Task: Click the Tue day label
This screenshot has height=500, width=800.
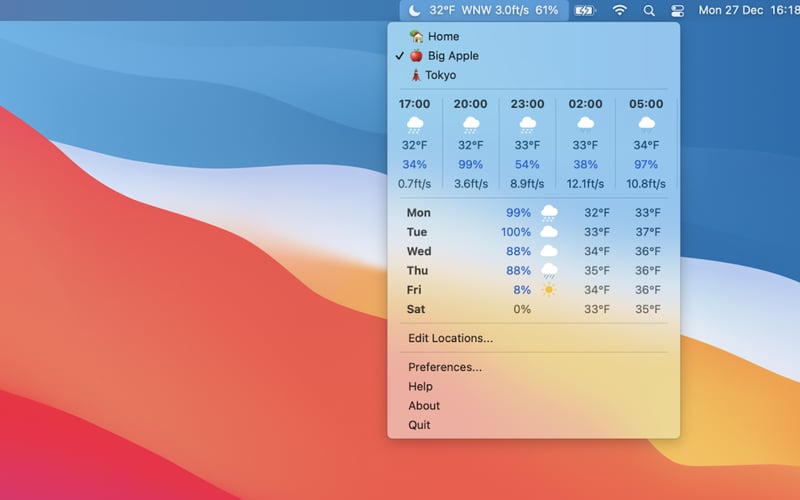Action: [x=417, y=232]
